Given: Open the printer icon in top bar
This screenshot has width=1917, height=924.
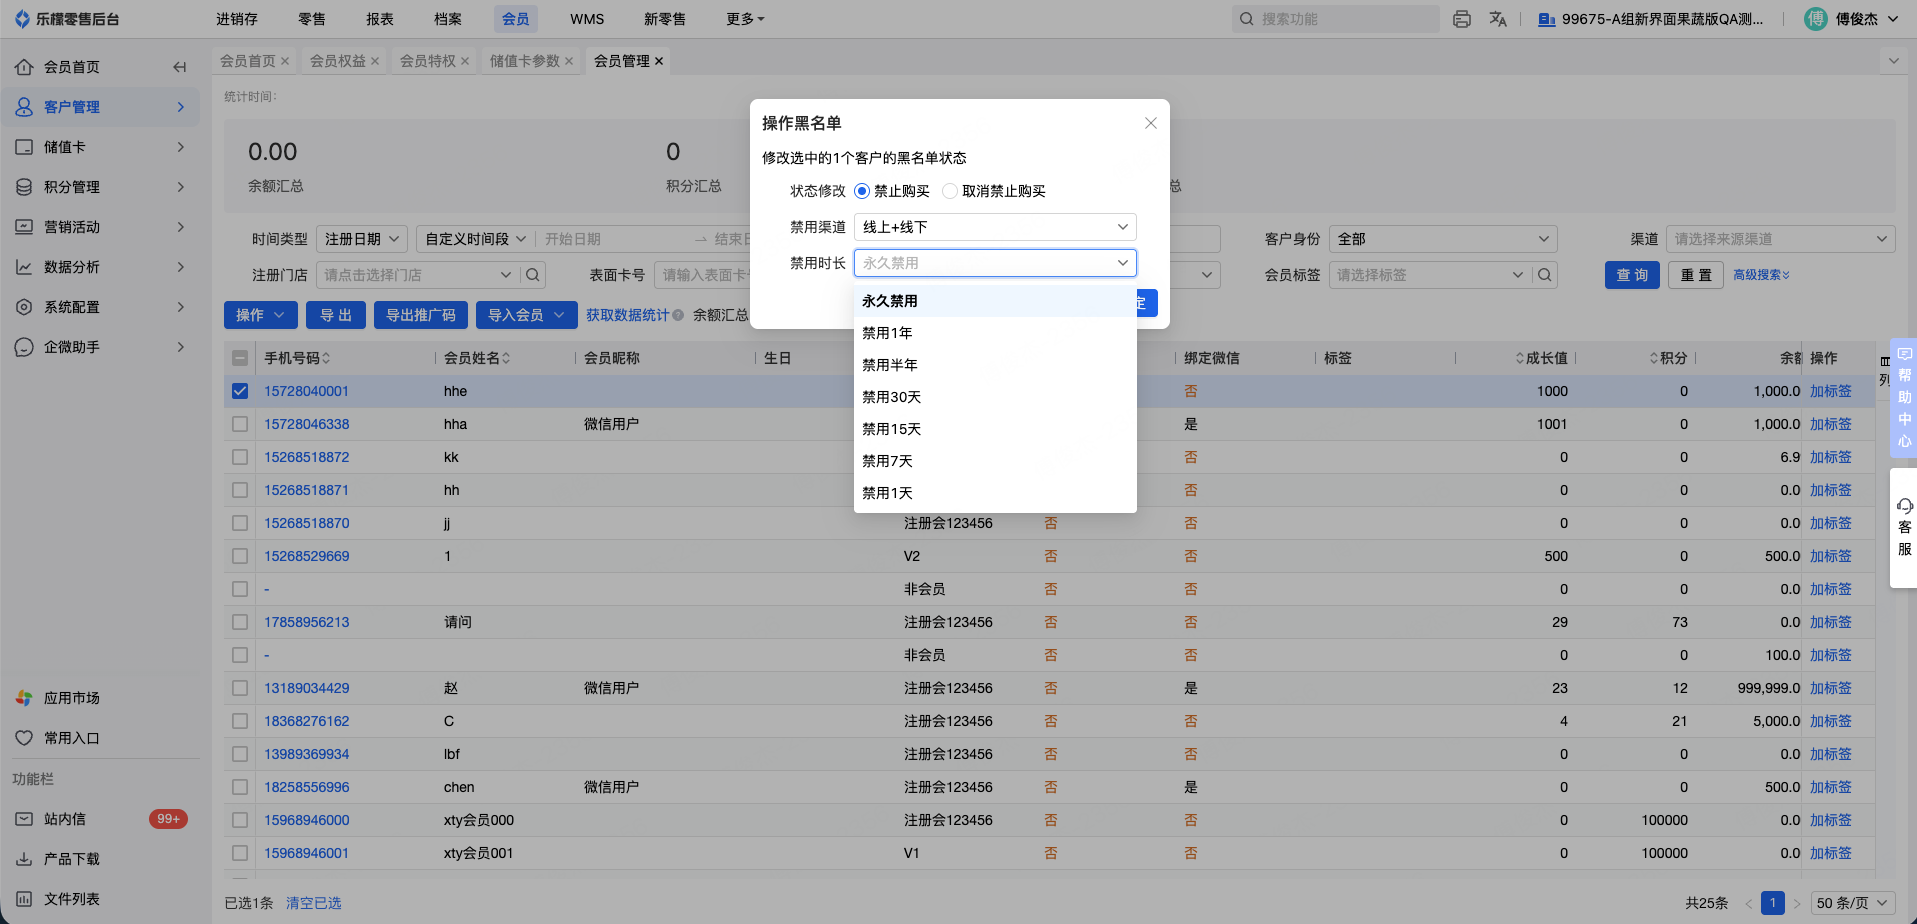Looking at the screenshot, I should coord(1462,19).
